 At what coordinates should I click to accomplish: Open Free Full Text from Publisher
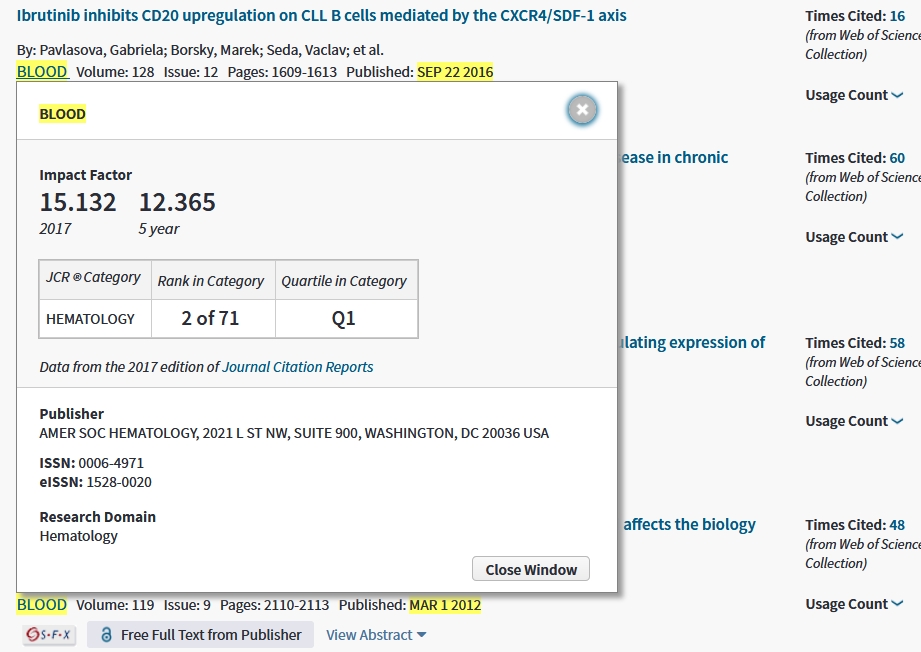200,635
